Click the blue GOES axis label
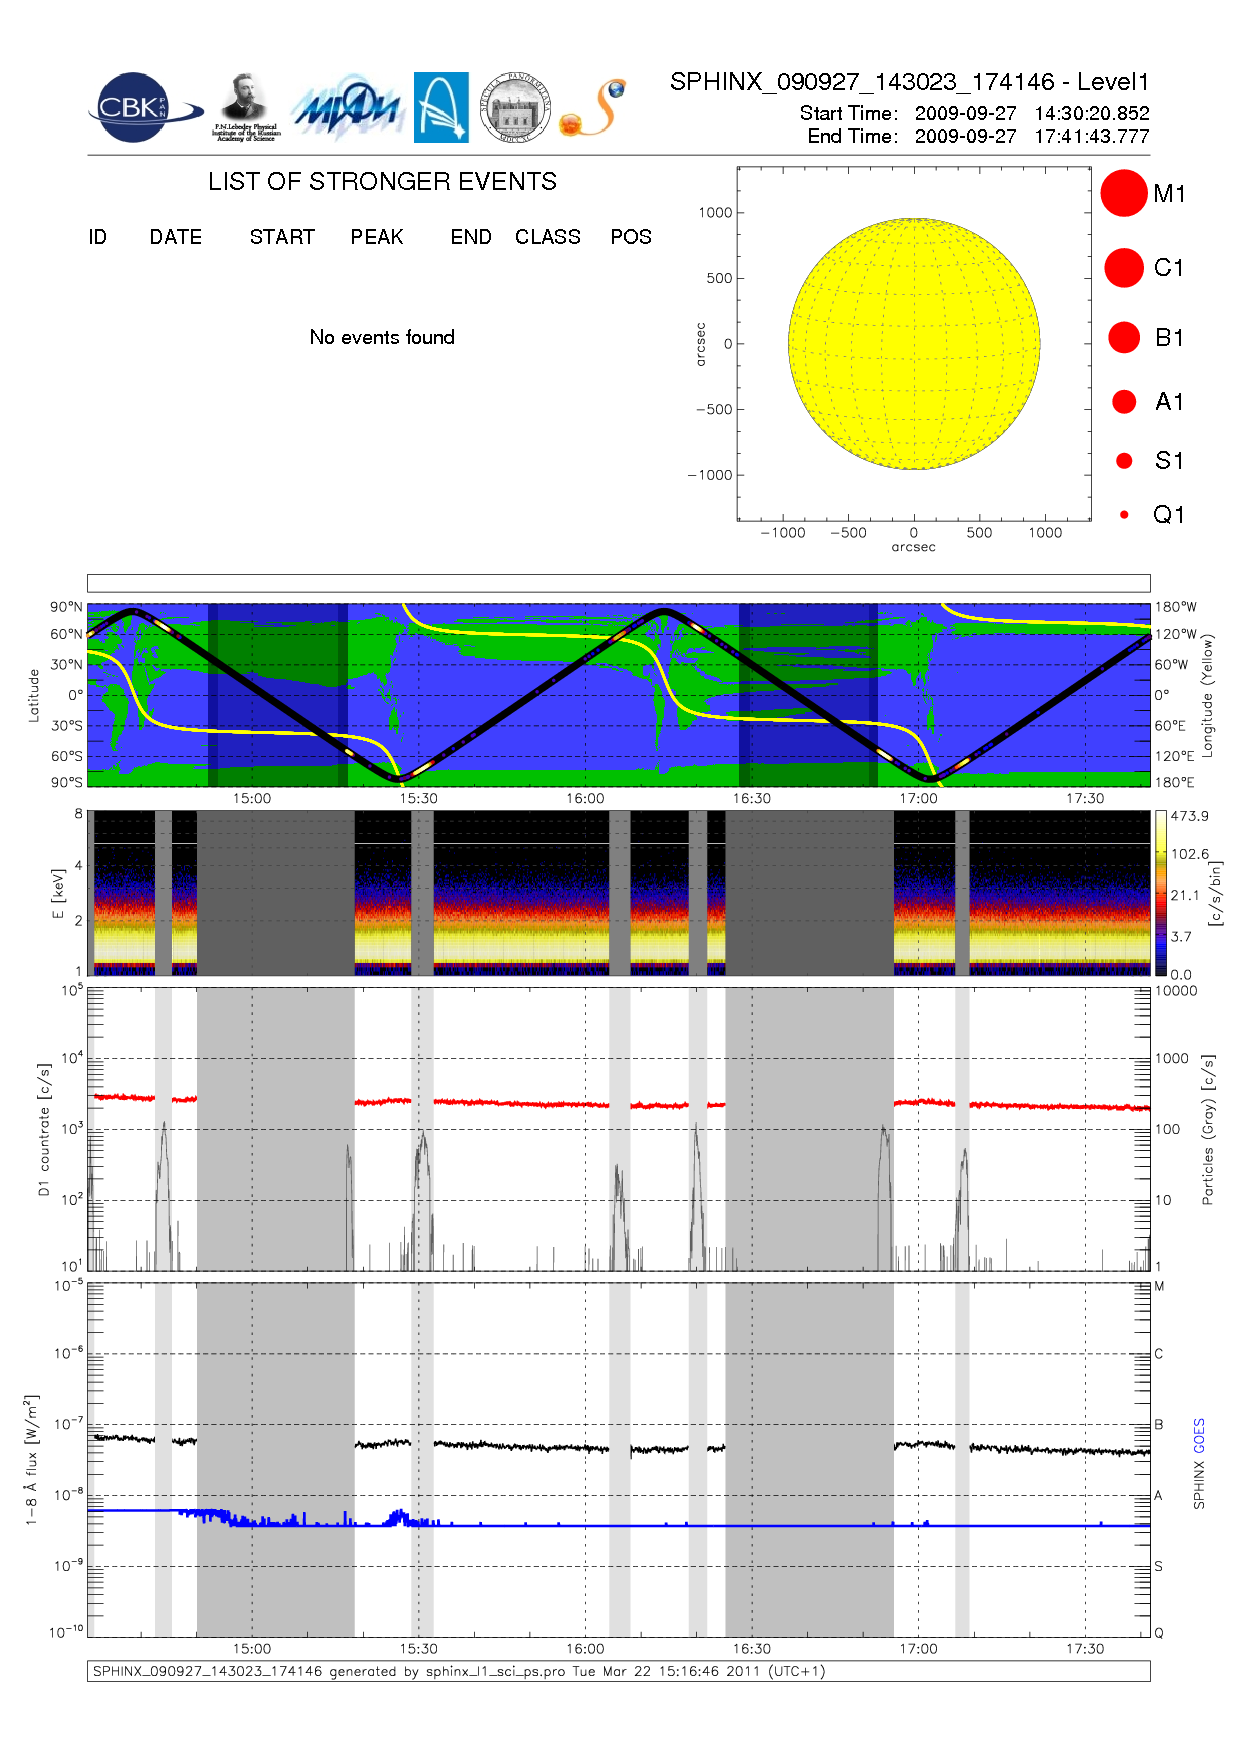Viewport: 1240px width, 1754px height. coord(1199,1436)
